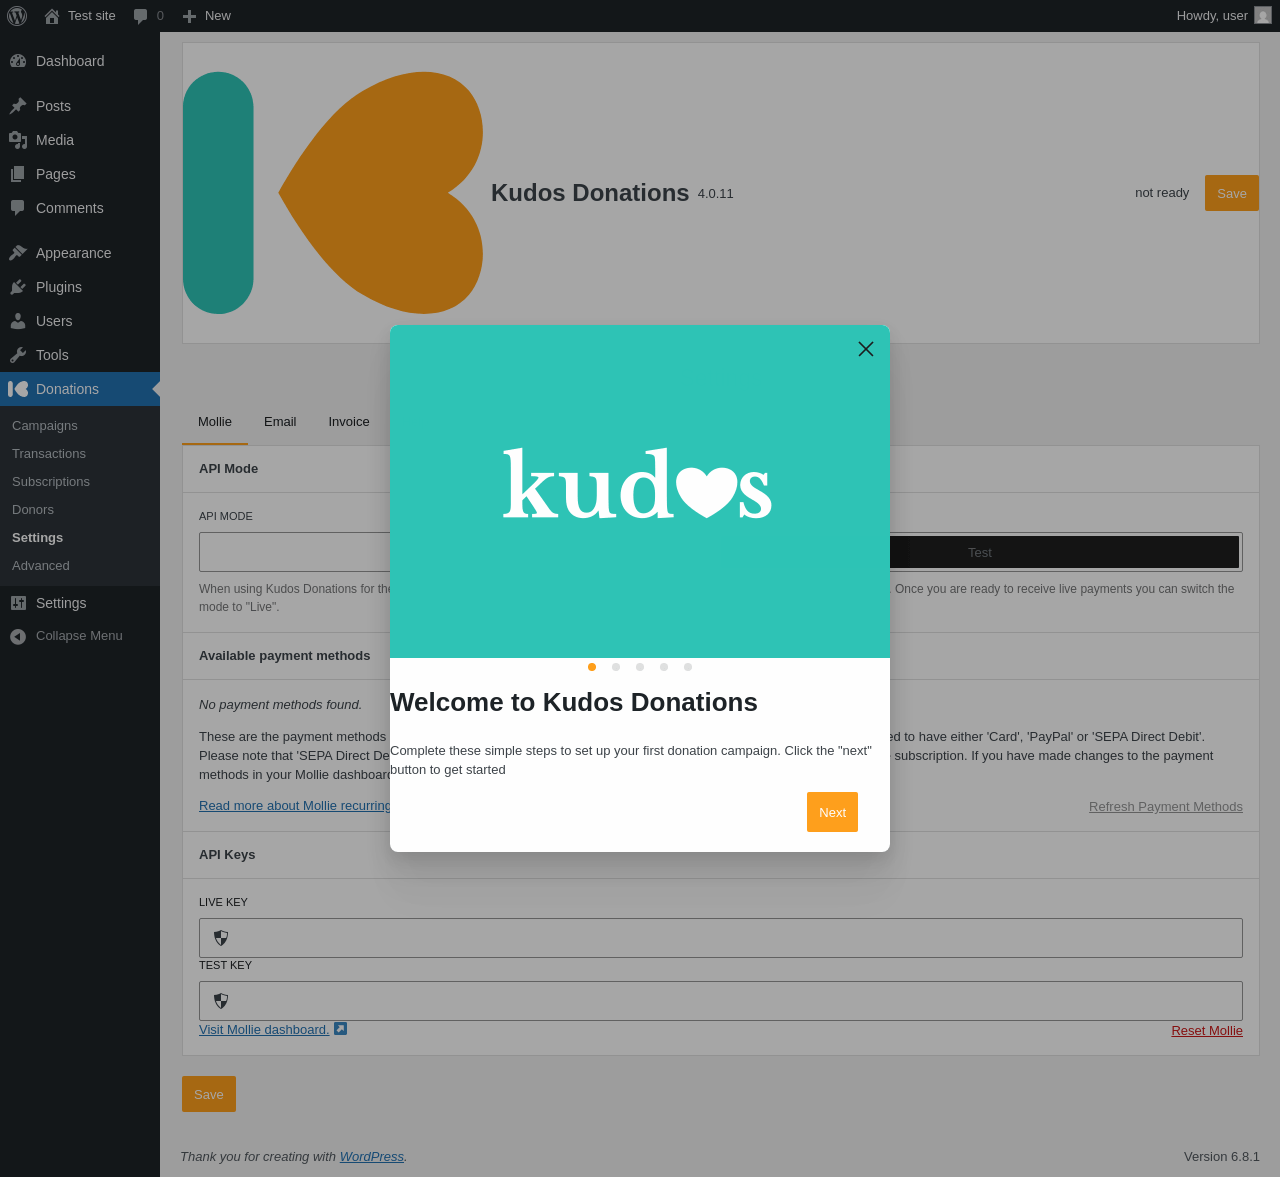This screenshot has width=1280, height=1177.
Task: Click into the Test Key input field
Action: tap(721, 1001)
